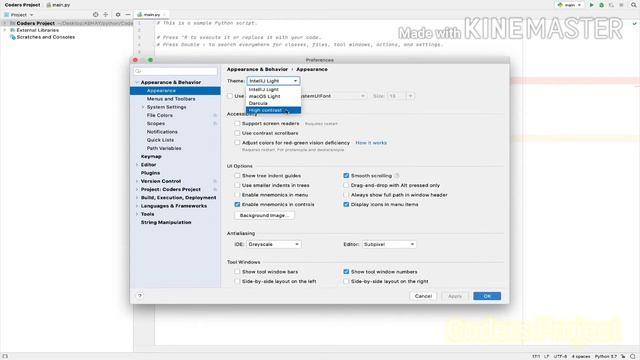Viewport: 640px width, 360px height.
Task: Open Search Everywhere magnifier in the main toolbar
Action: tap(634, 5)
